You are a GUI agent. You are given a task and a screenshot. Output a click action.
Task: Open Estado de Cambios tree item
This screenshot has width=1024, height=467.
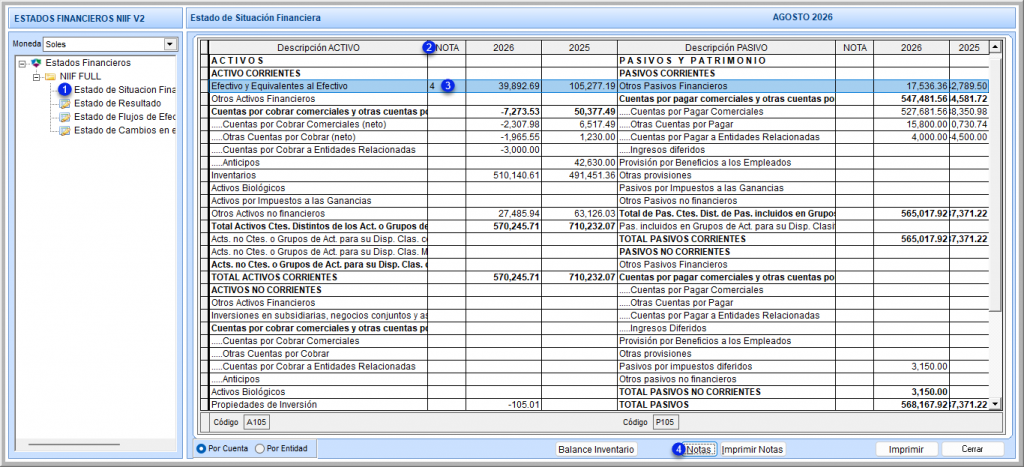coord(125,131)
